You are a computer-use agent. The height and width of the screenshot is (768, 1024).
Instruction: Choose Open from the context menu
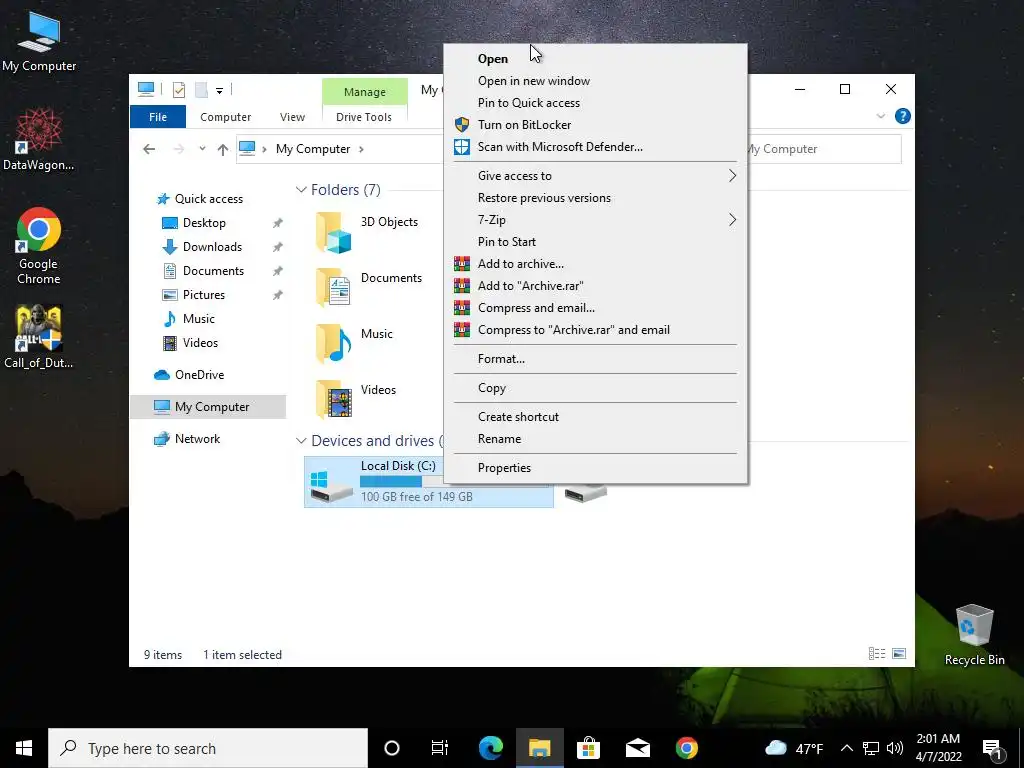coord(596,59)
